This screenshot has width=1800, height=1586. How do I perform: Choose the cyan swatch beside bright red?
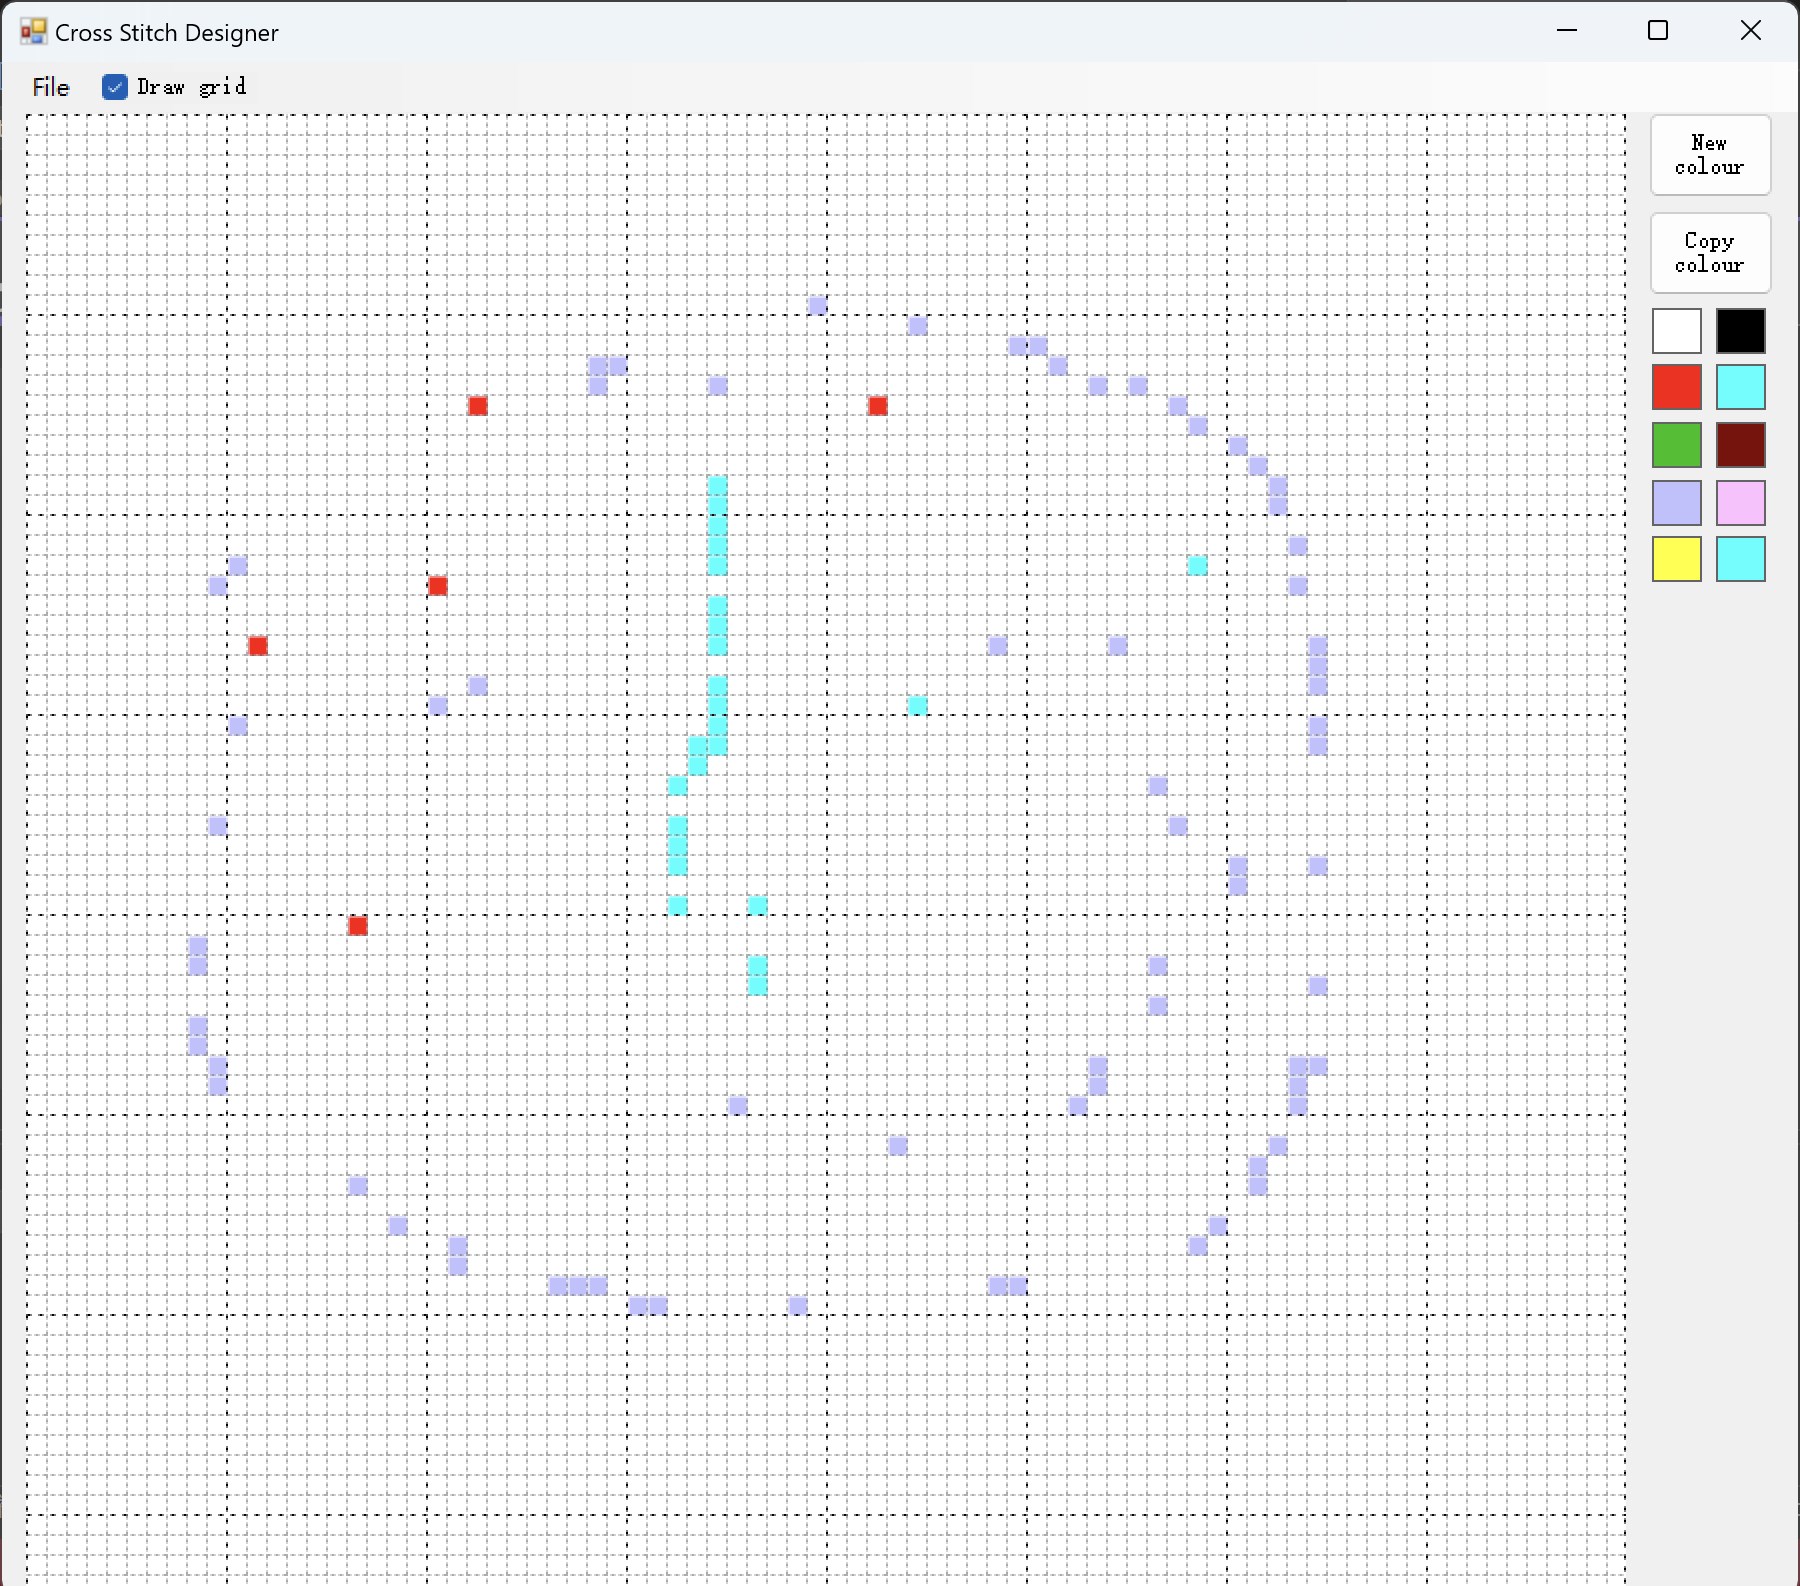1741,388
